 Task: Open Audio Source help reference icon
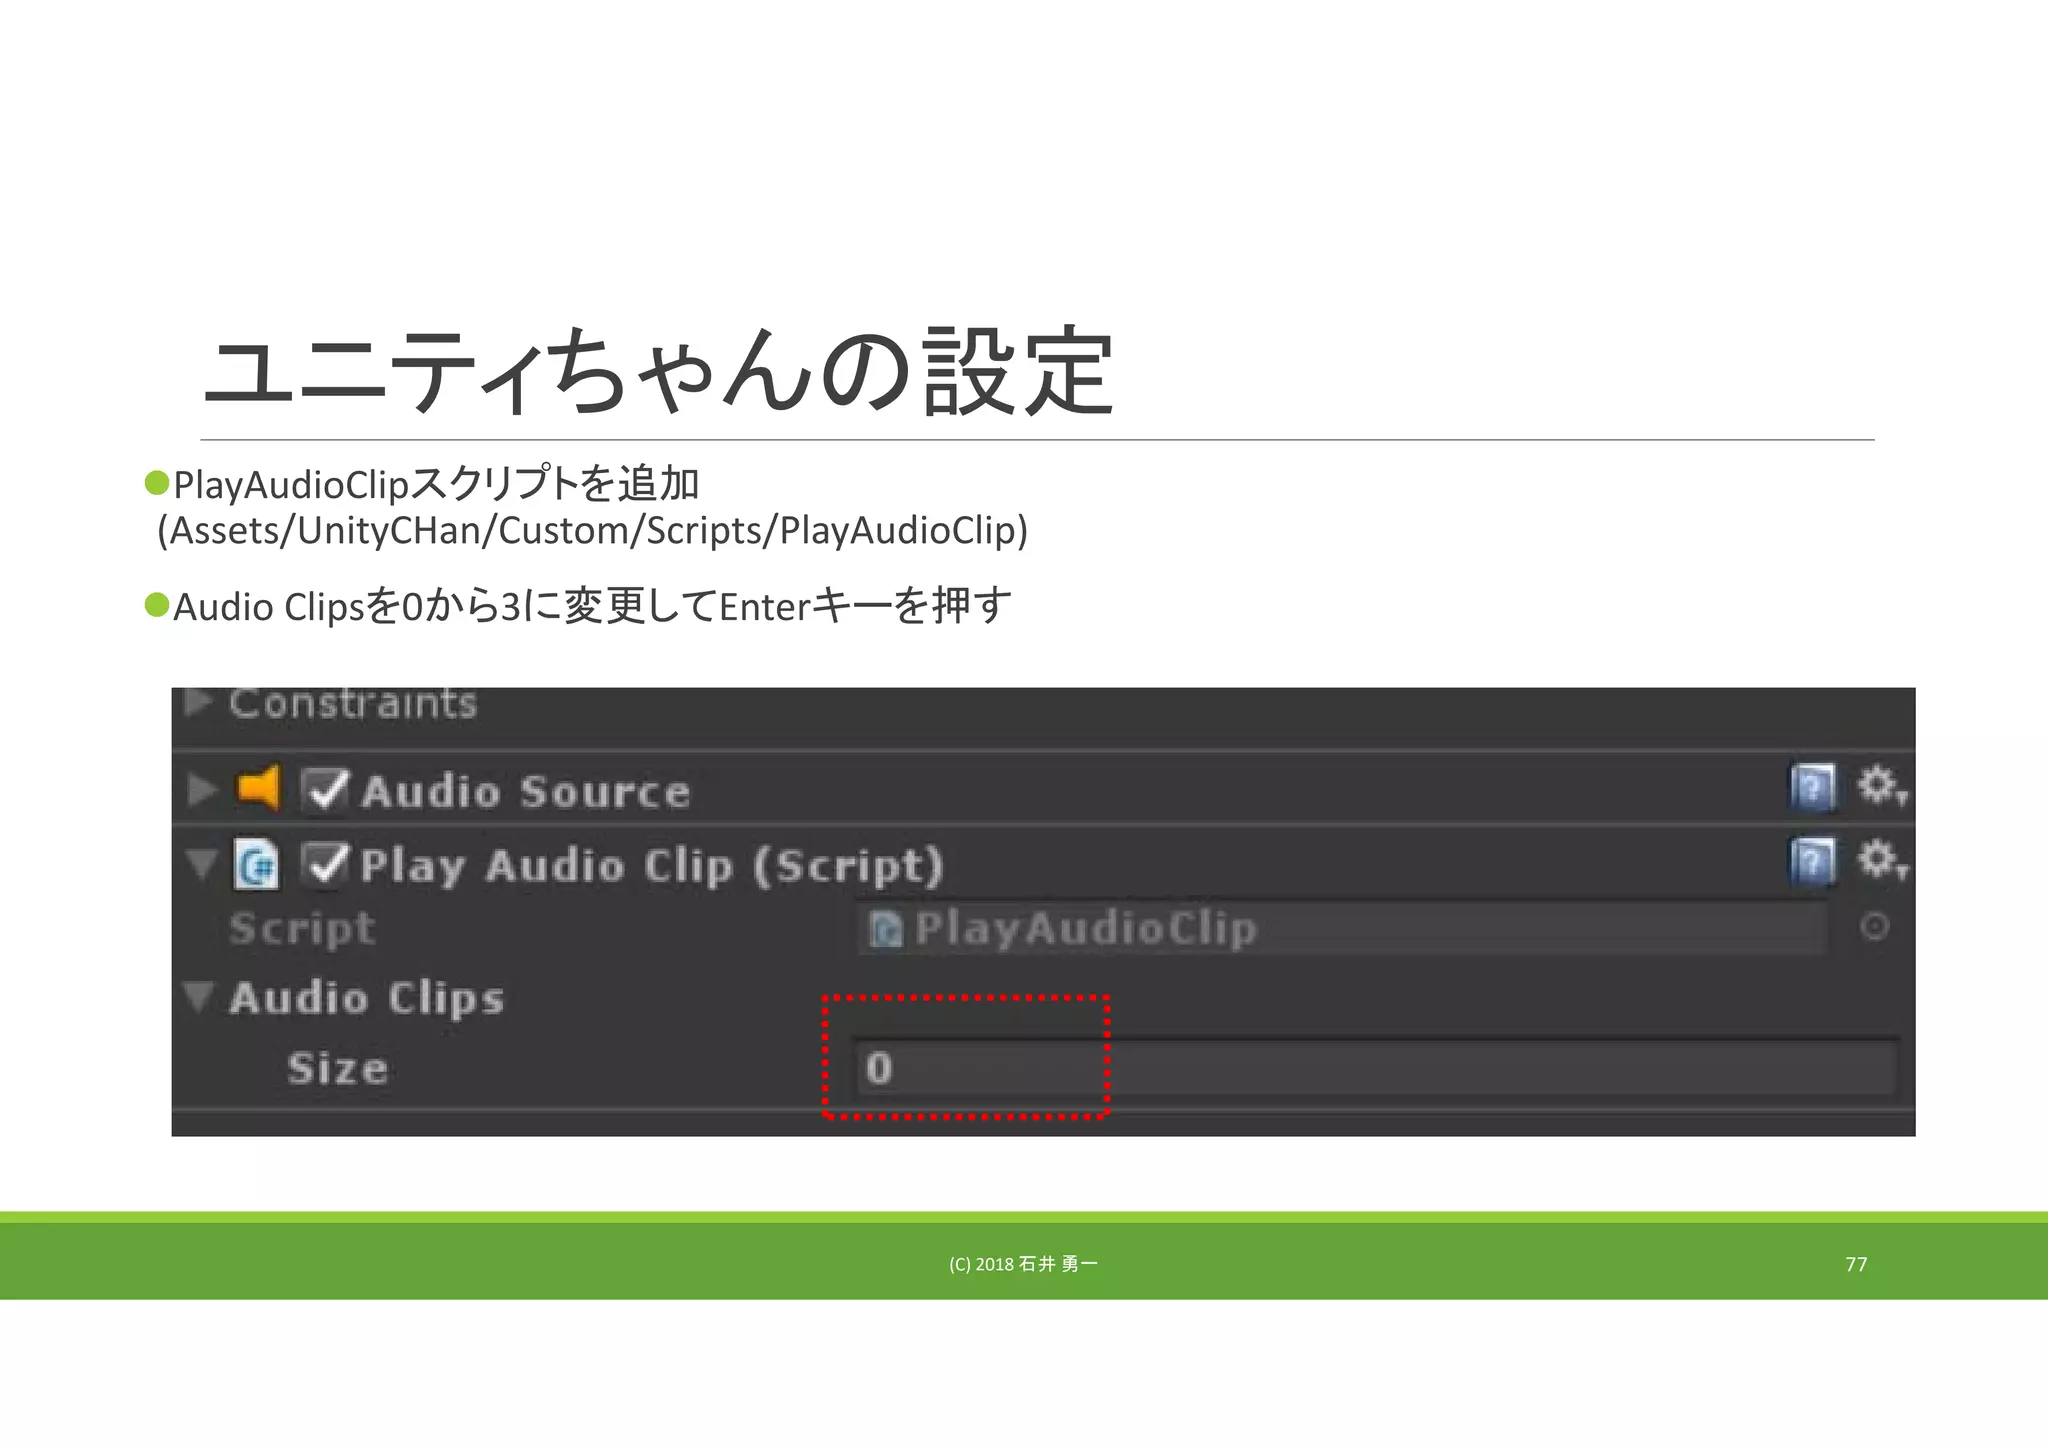pyautogui.click(x=1813, y=787)
